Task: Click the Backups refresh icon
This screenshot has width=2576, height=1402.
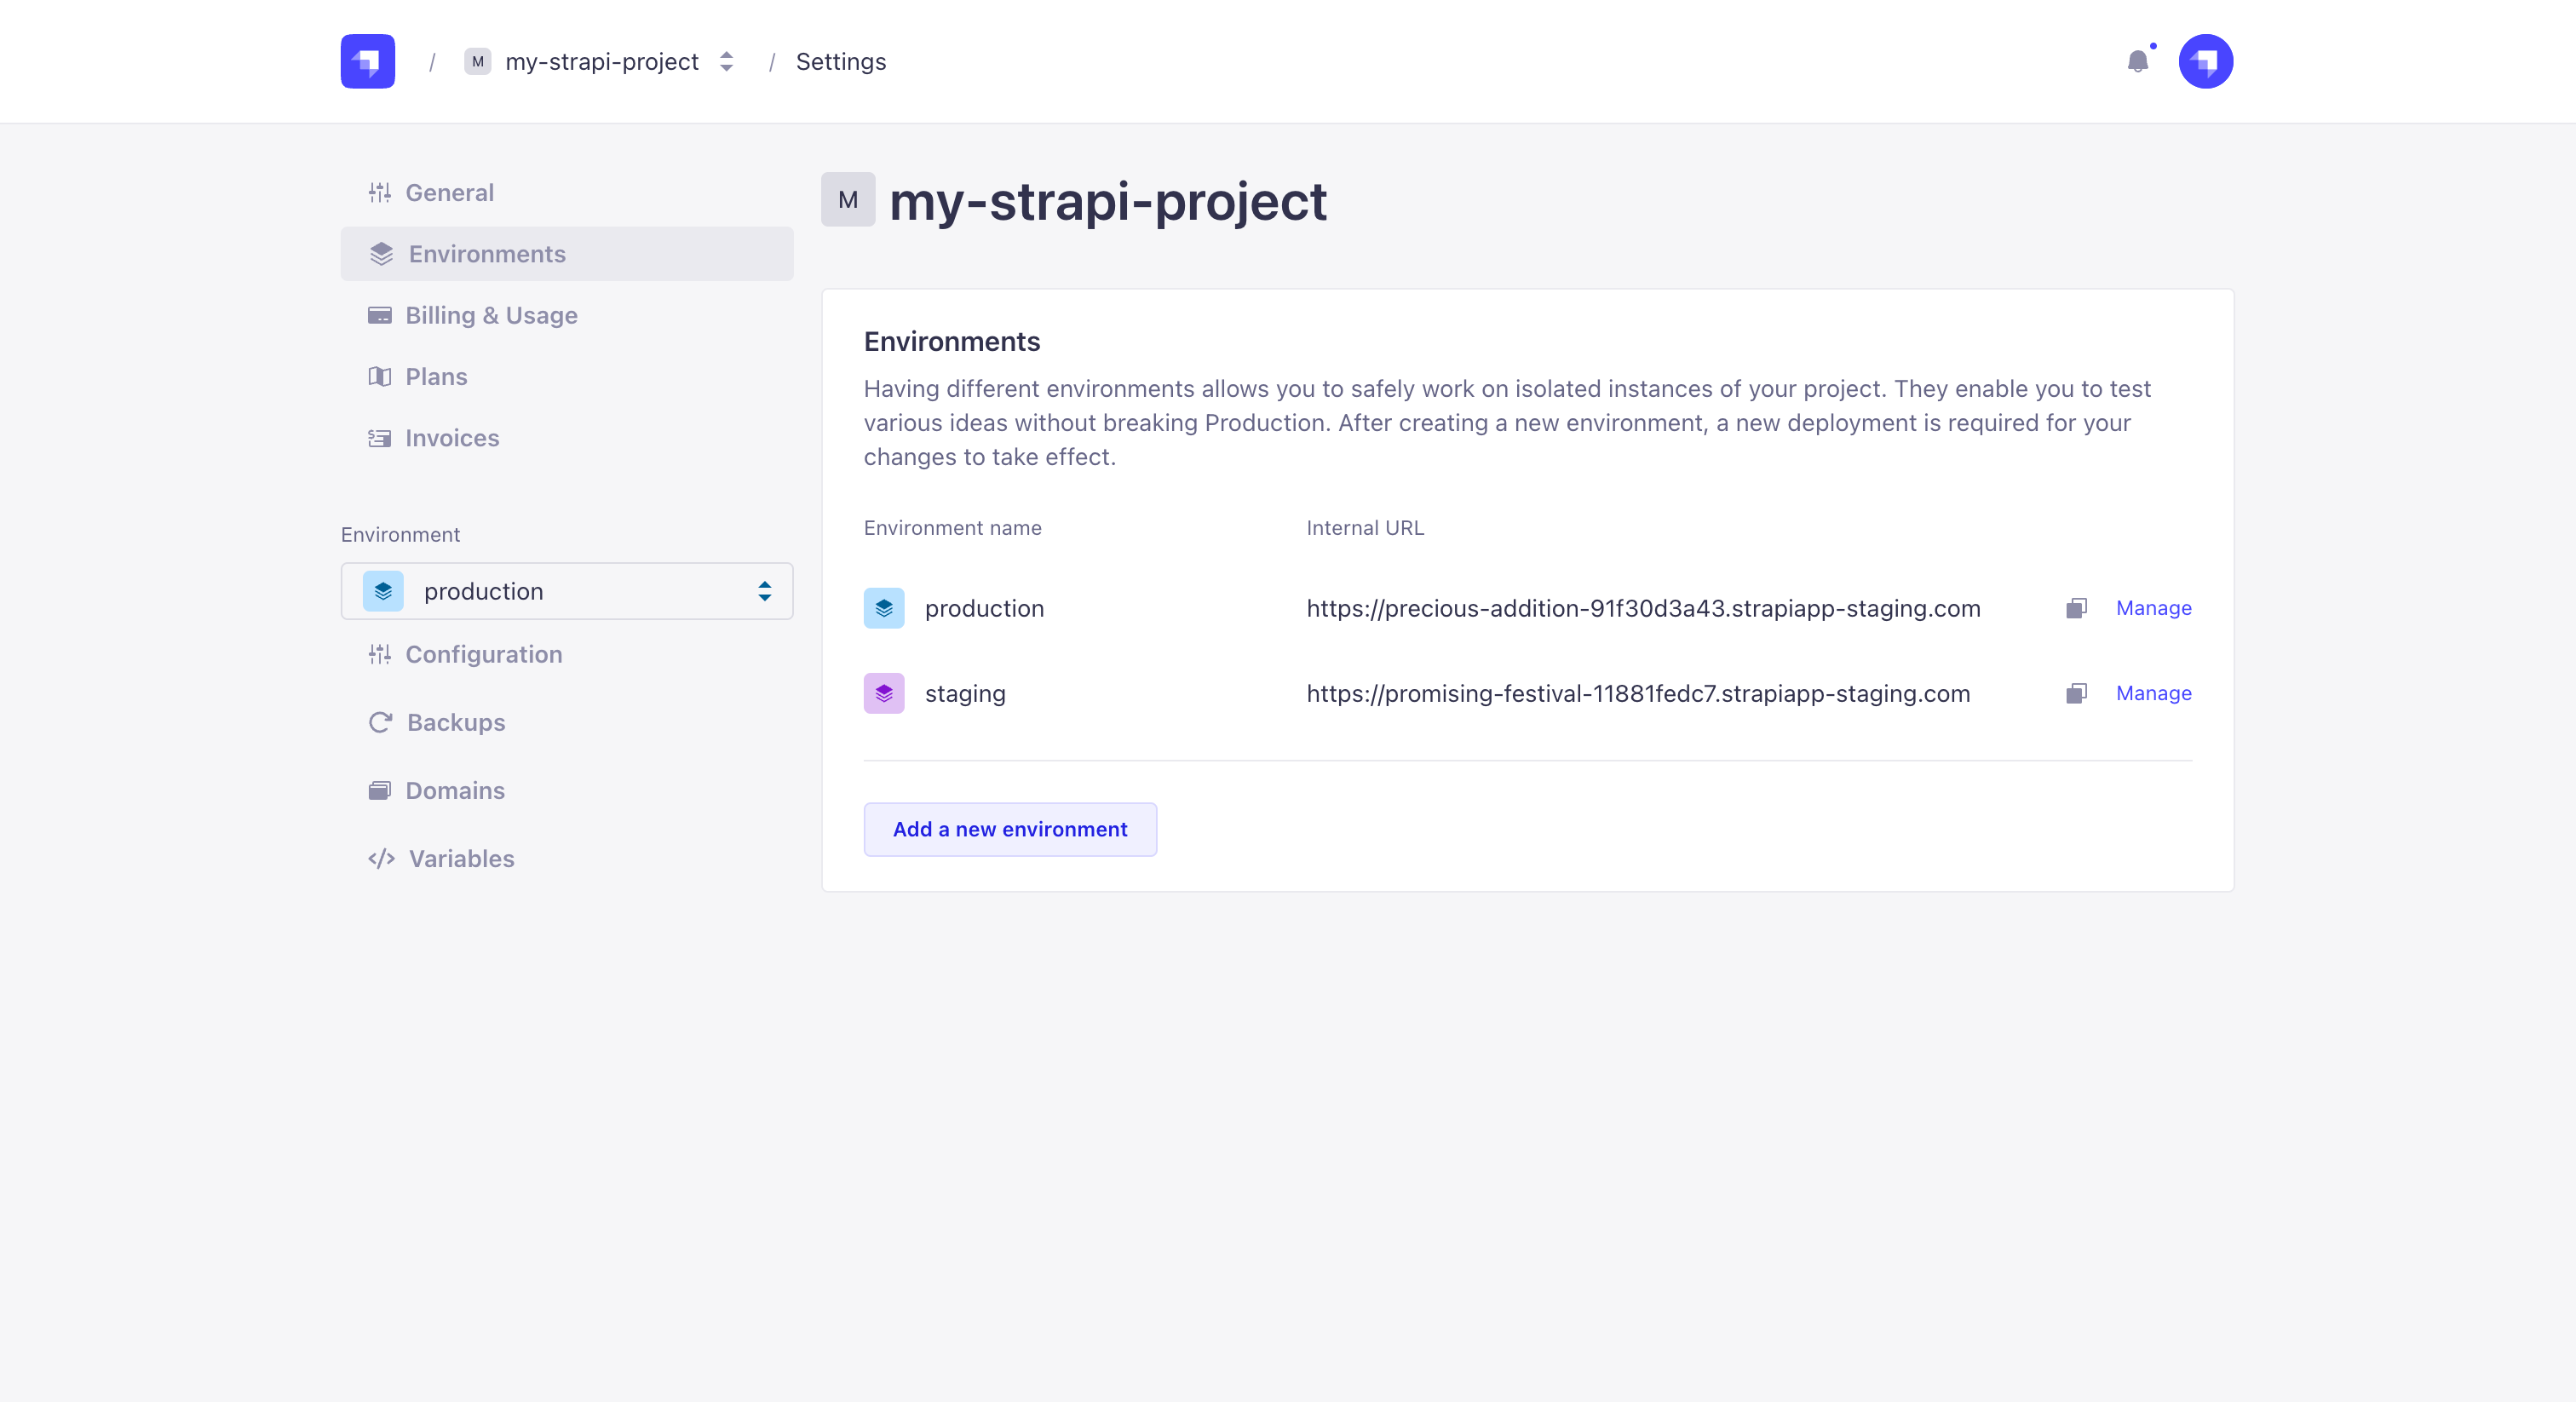Action: pos(380,722)
